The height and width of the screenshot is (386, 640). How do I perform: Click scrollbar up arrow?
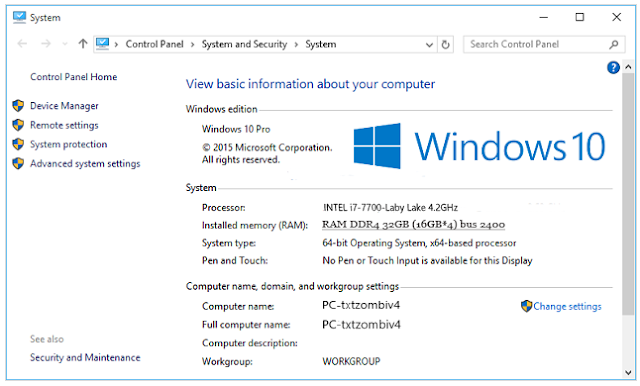(x=628, y=67)
